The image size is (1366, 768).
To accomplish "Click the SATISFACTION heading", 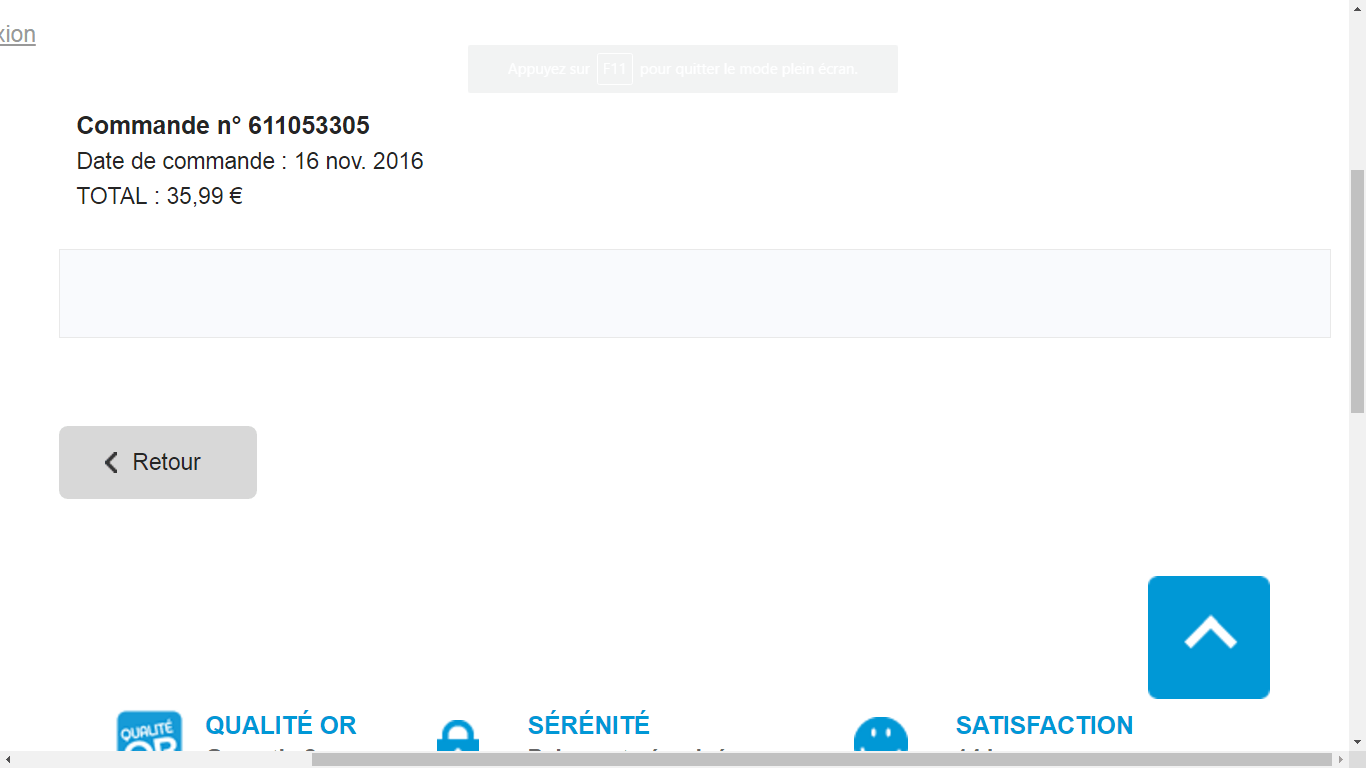I will [x=1044, y=725].
